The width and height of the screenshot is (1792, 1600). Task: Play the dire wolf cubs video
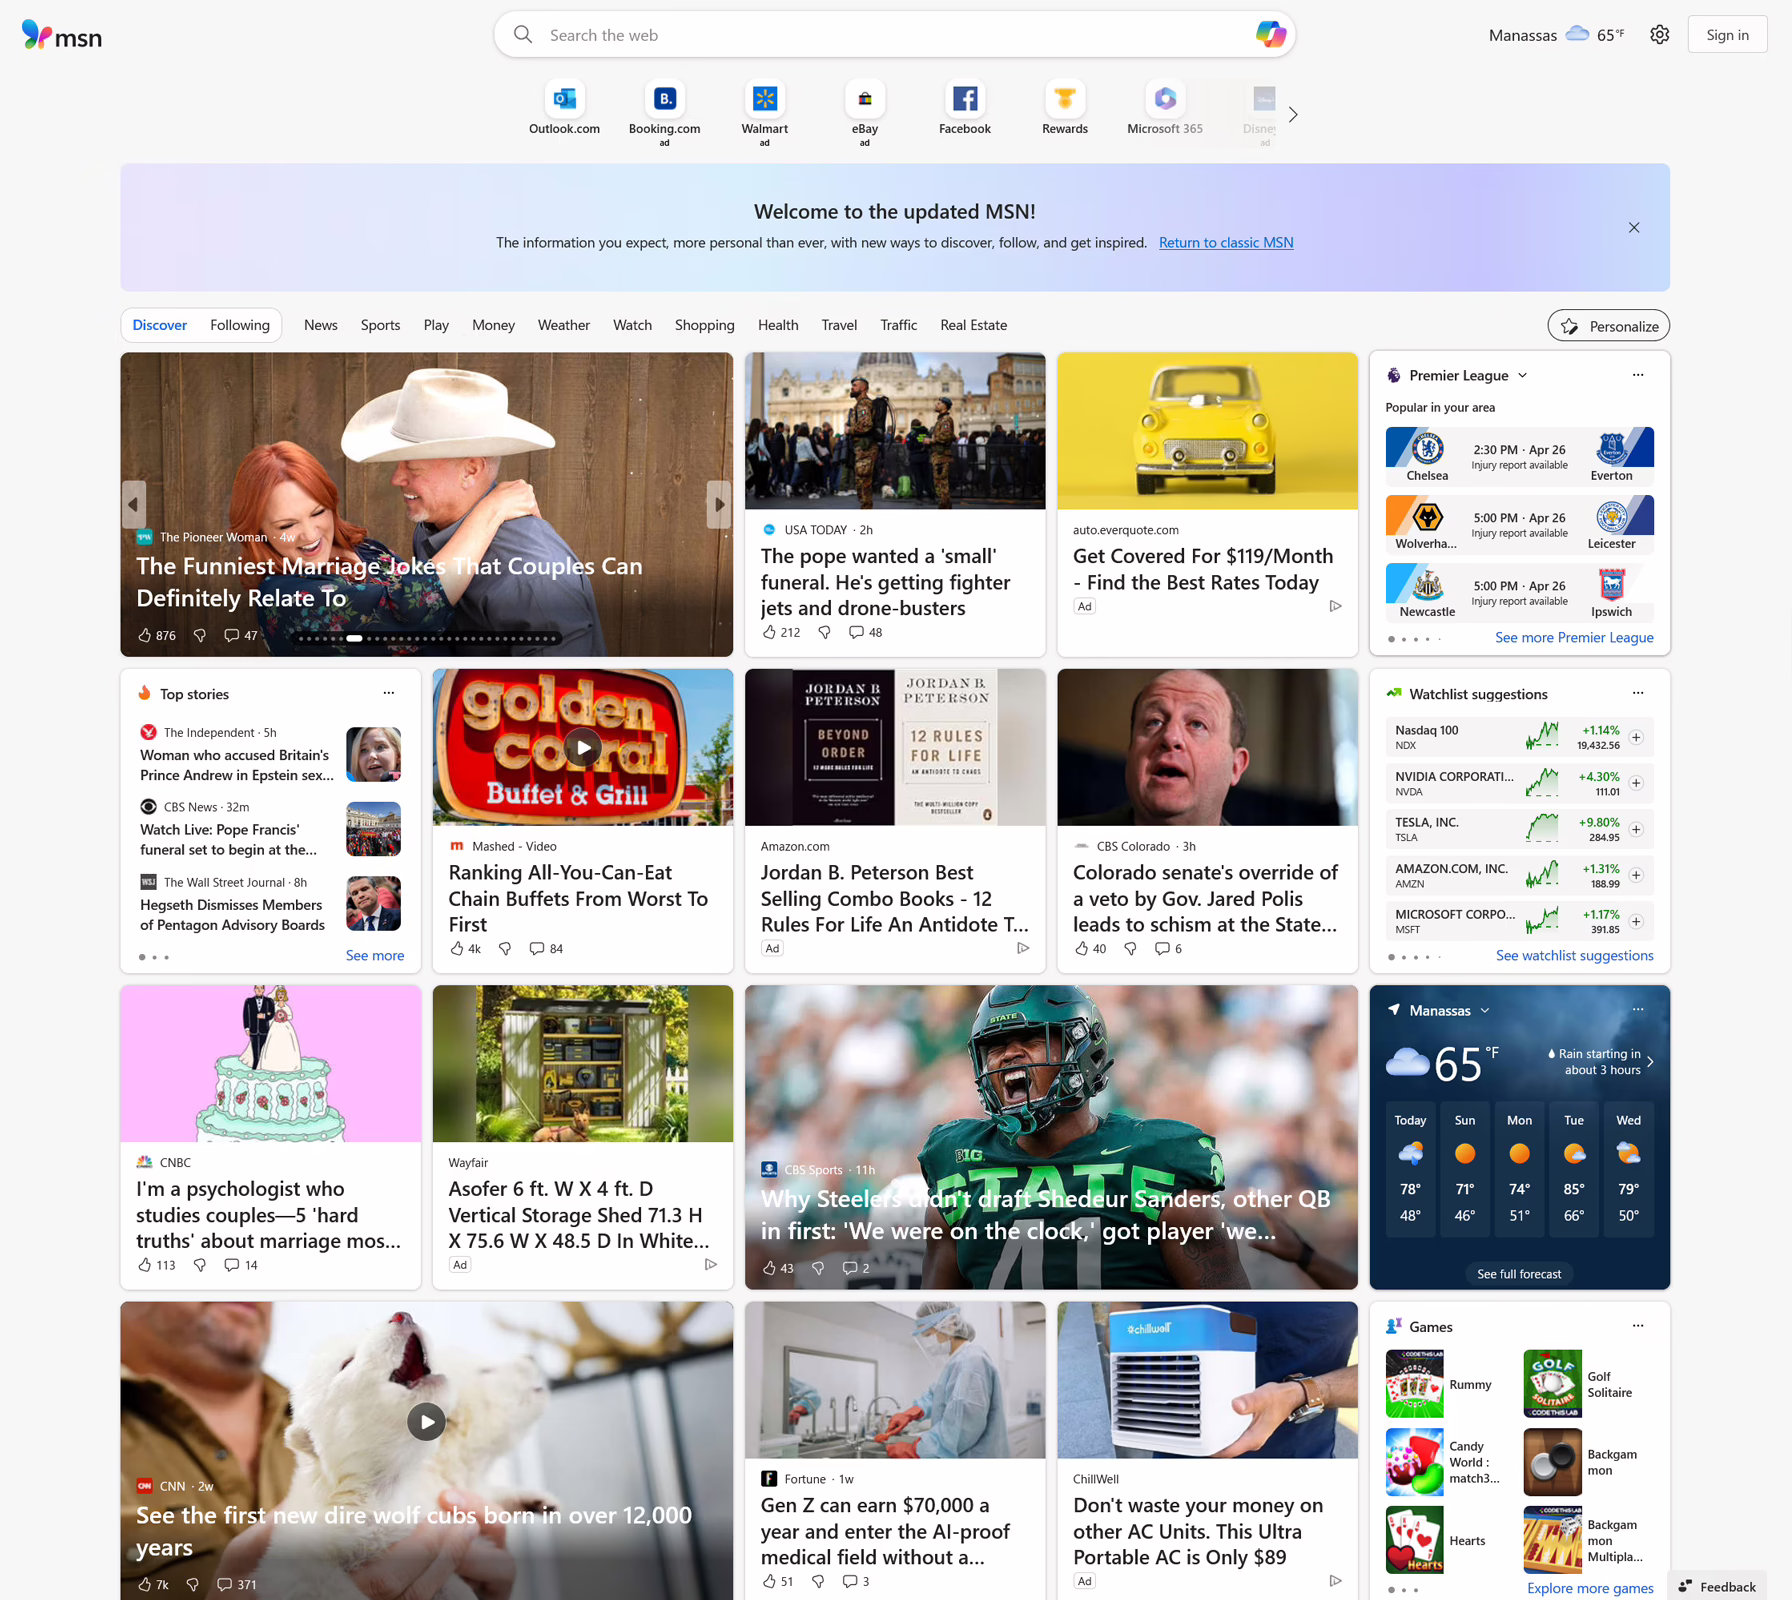(x=427, y=1422)
